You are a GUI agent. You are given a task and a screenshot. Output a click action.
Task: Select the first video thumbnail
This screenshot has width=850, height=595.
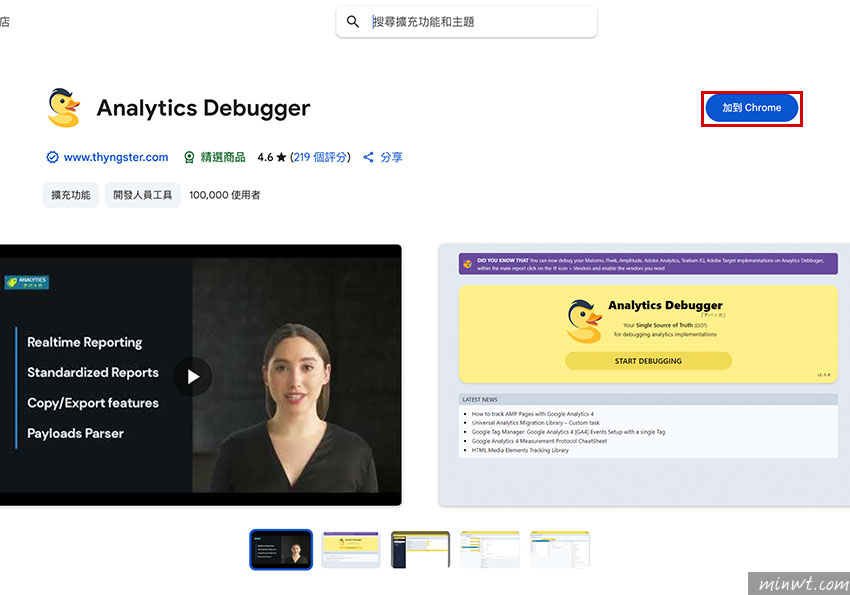(x=281, y=549)
